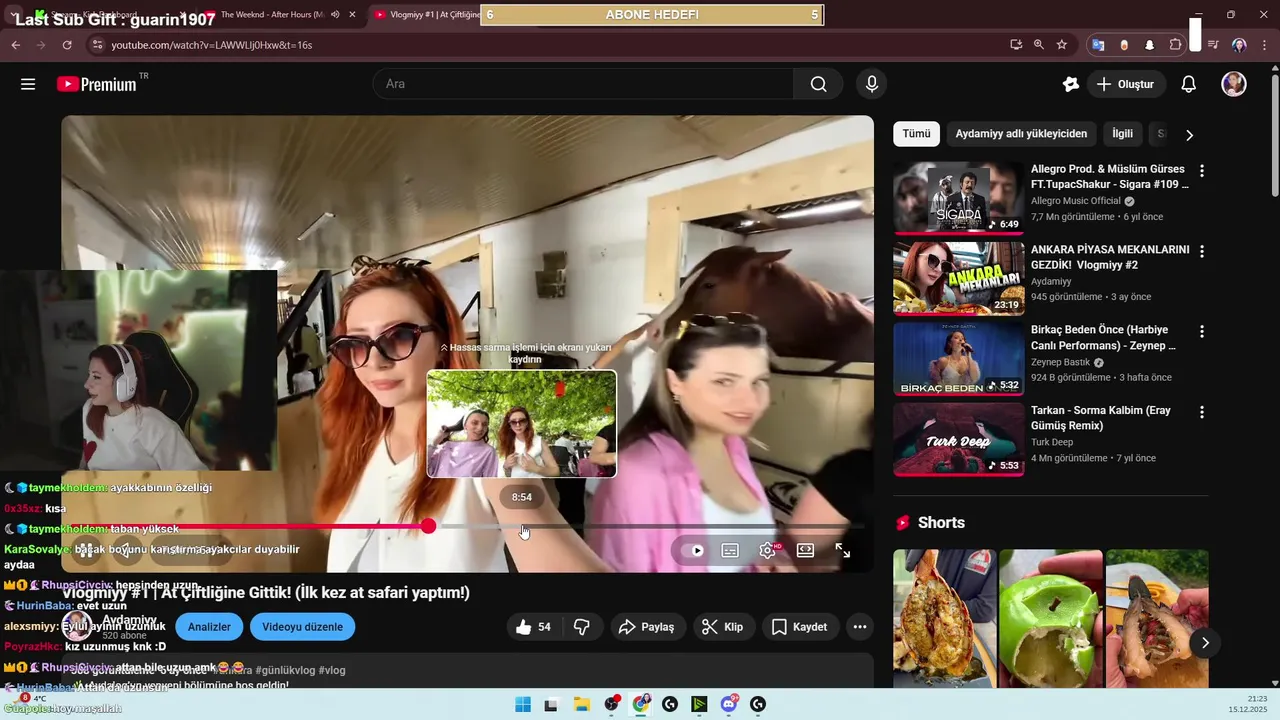
Task: Open the Allegro Music Official channel name
Action: (x=1077, y=201)
